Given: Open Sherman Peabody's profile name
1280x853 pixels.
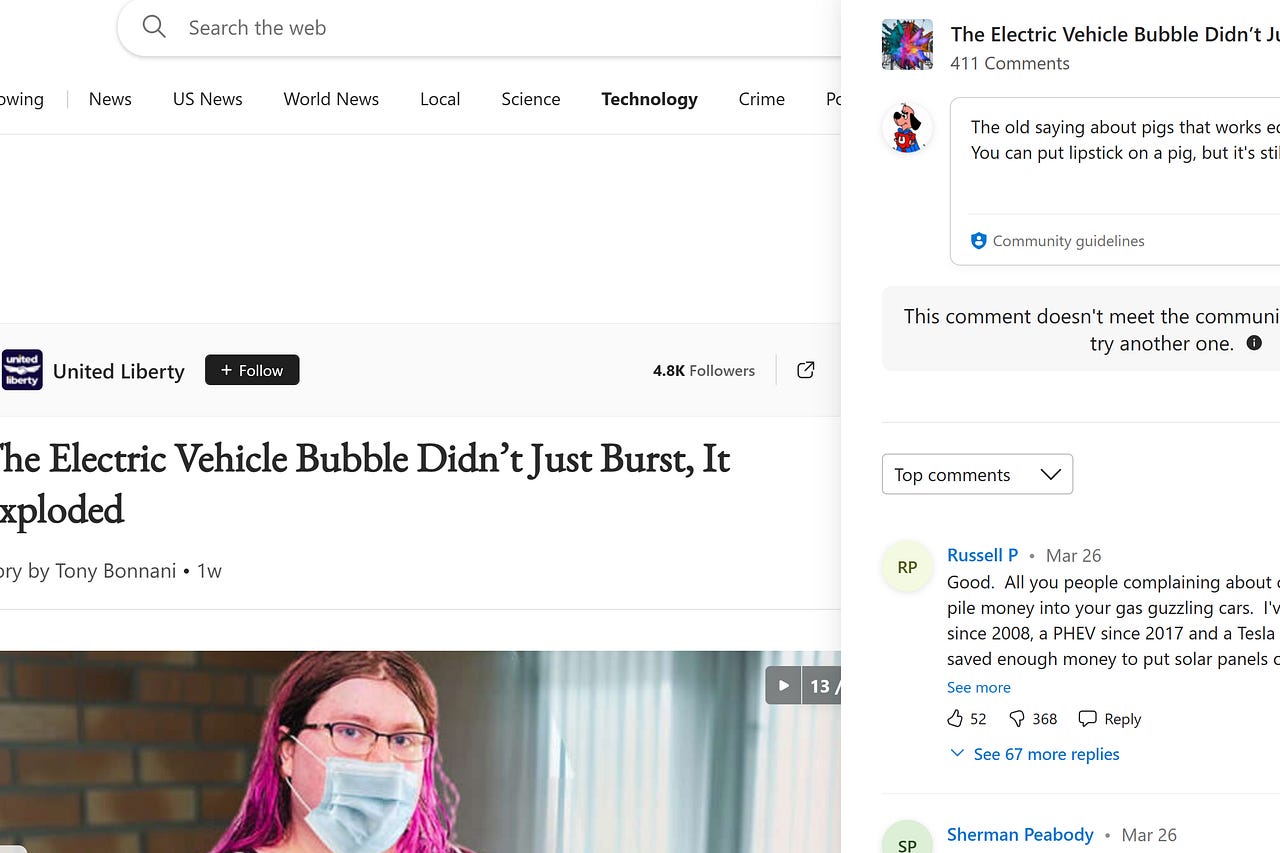Looking at the screenshot, I should (1020, 835).
